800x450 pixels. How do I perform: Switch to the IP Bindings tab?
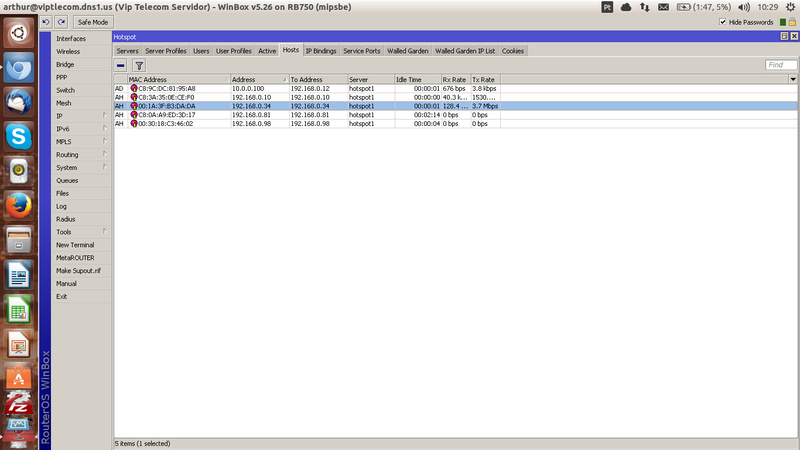click(x=321, y=51)
